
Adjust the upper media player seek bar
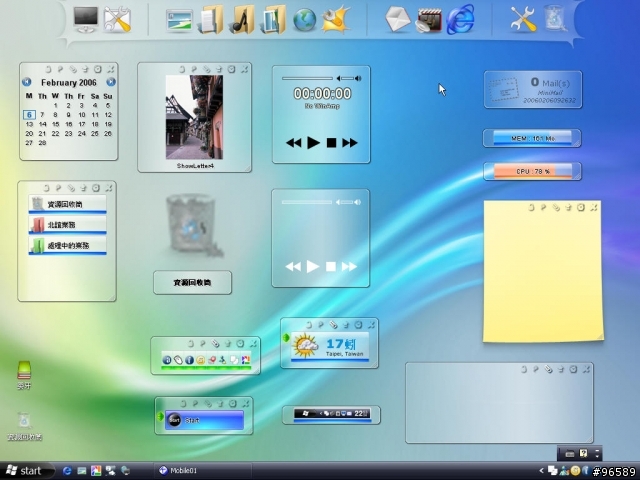(307, 78)
